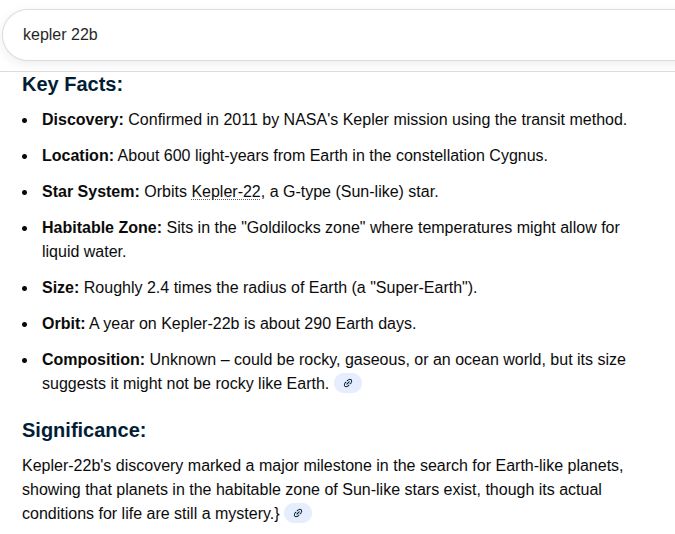Open the dotted-underlined Kepler-22 star link
This screenshot has height=534, width=675.
coord(226,191)
